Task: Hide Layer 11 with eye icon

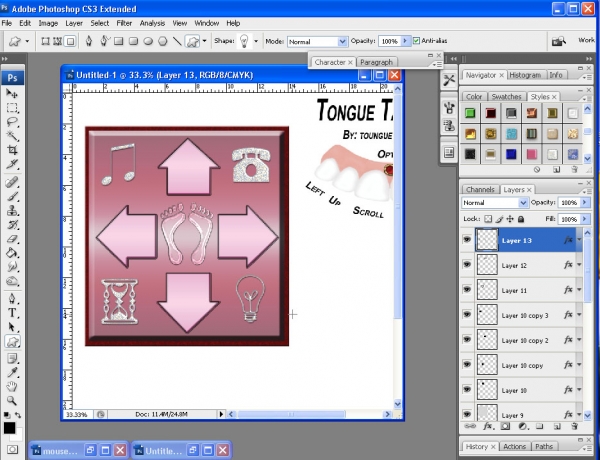Action: click(x=467, y=290)
